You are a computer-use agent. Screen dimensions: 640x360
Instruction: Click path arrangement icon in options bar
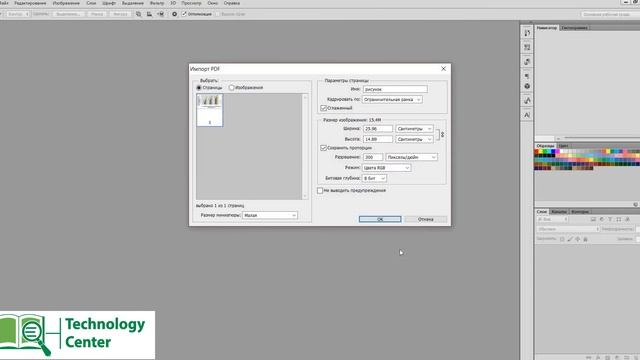click(x=160, y=14)
